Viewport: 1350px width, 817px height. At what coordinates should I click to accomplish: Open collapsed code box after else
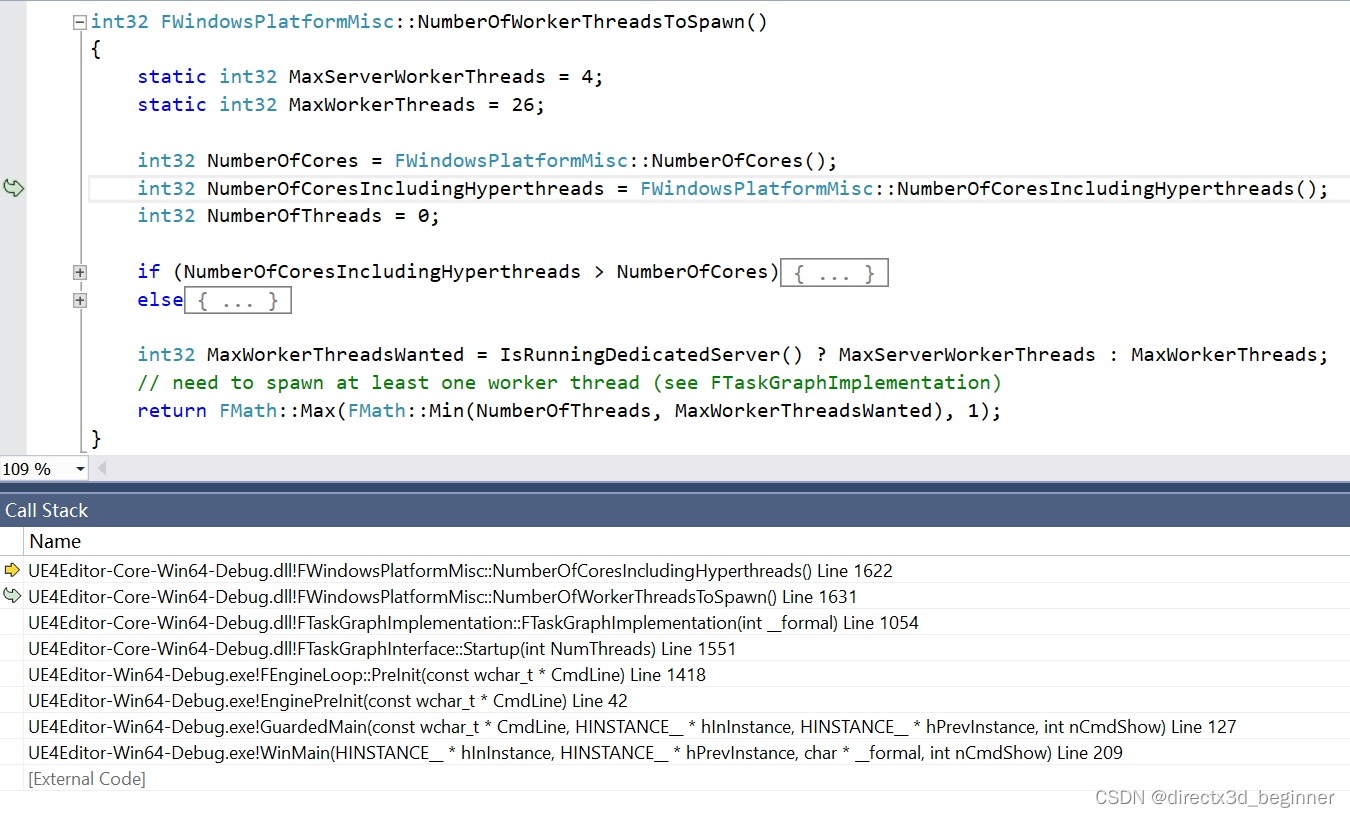pyautogui.click(x=238, y=300)
